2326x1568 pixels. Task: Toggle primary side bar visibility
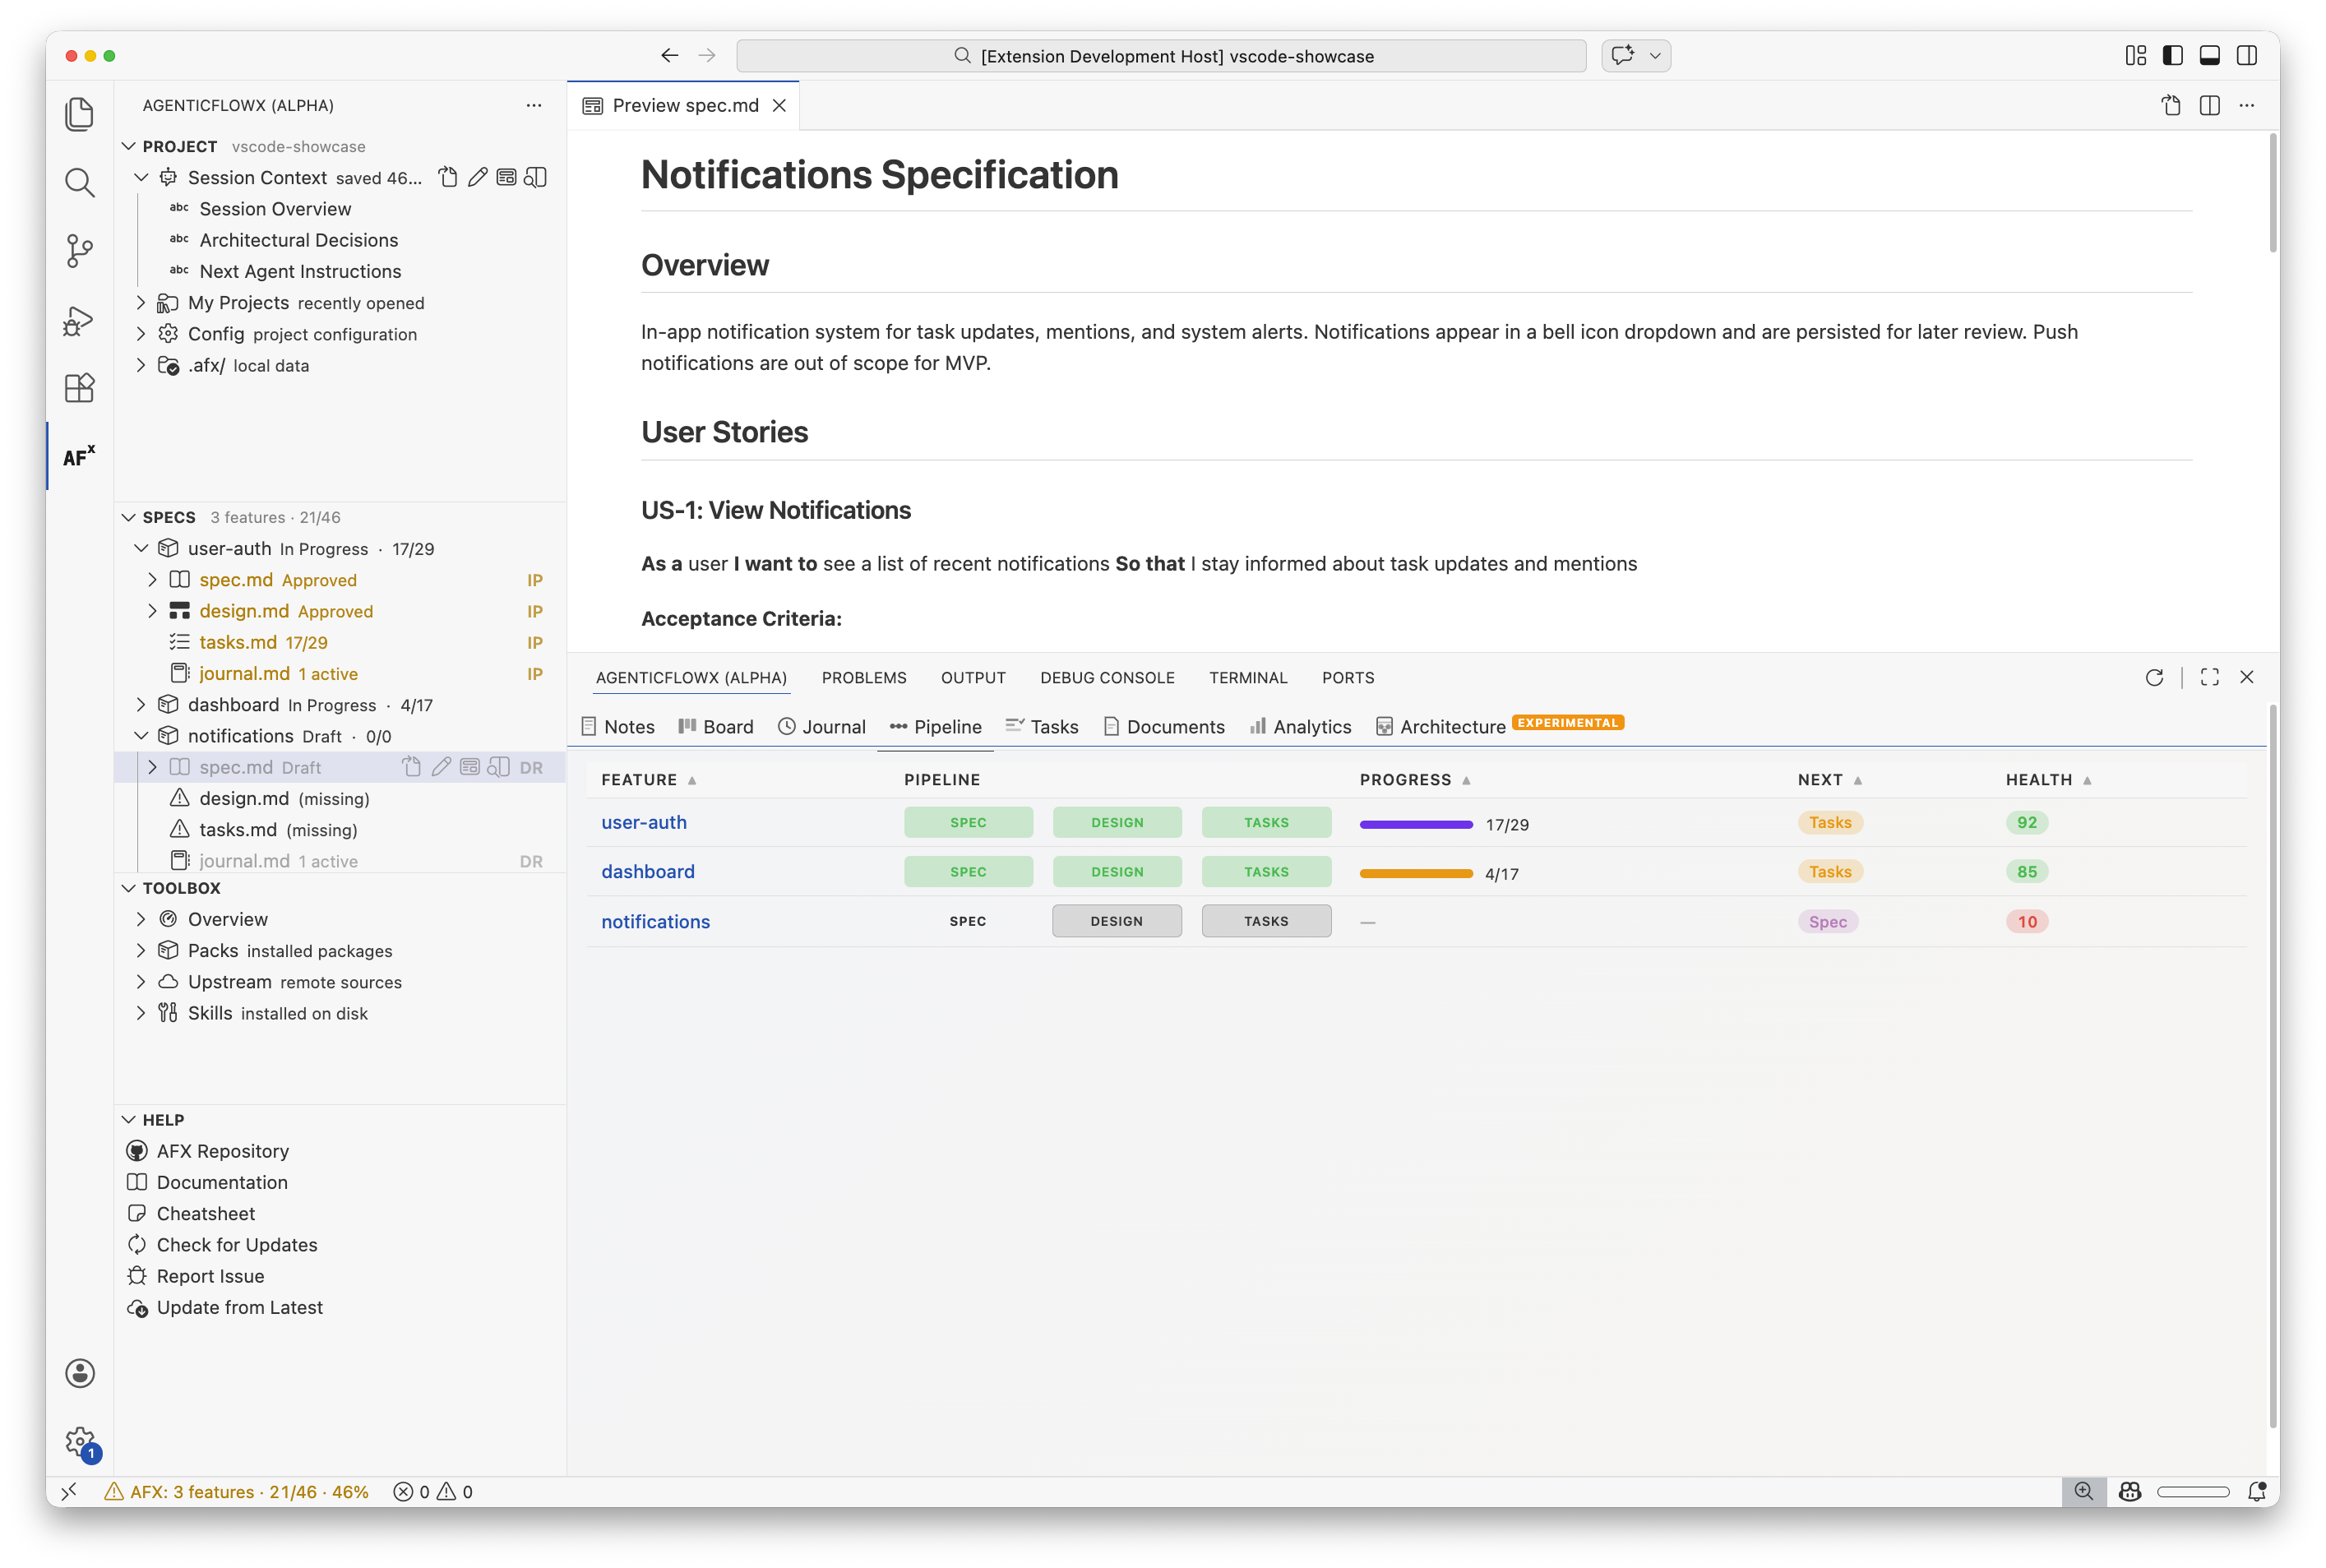(2173, 56)
